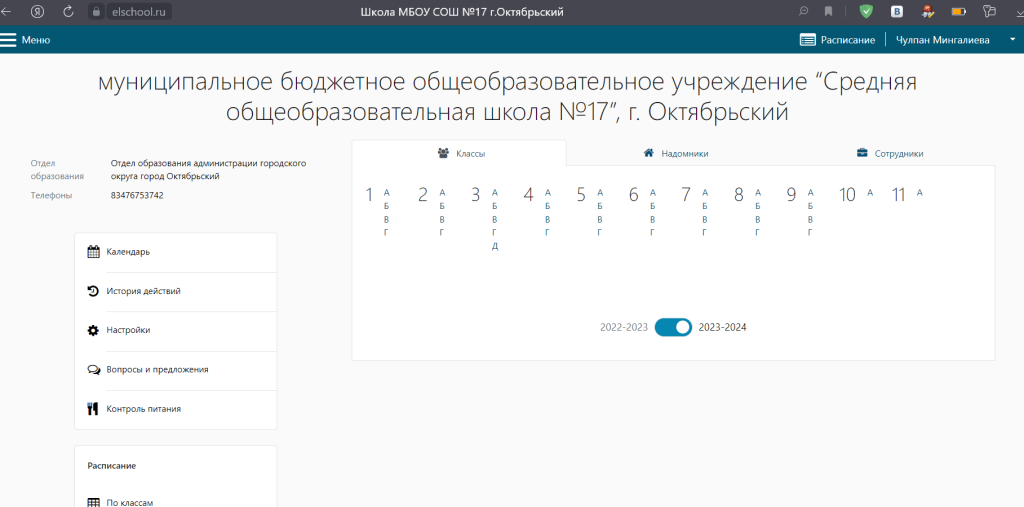Open class 11А
Viewport: 1024px width, 507px height.
(920, 193)
